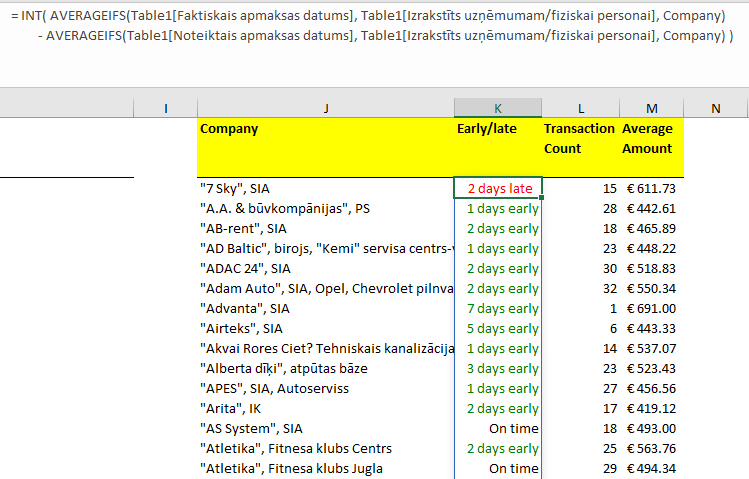
Task: Click the "A.A. & būvkompānijas", PS cell
Action: 326,208
